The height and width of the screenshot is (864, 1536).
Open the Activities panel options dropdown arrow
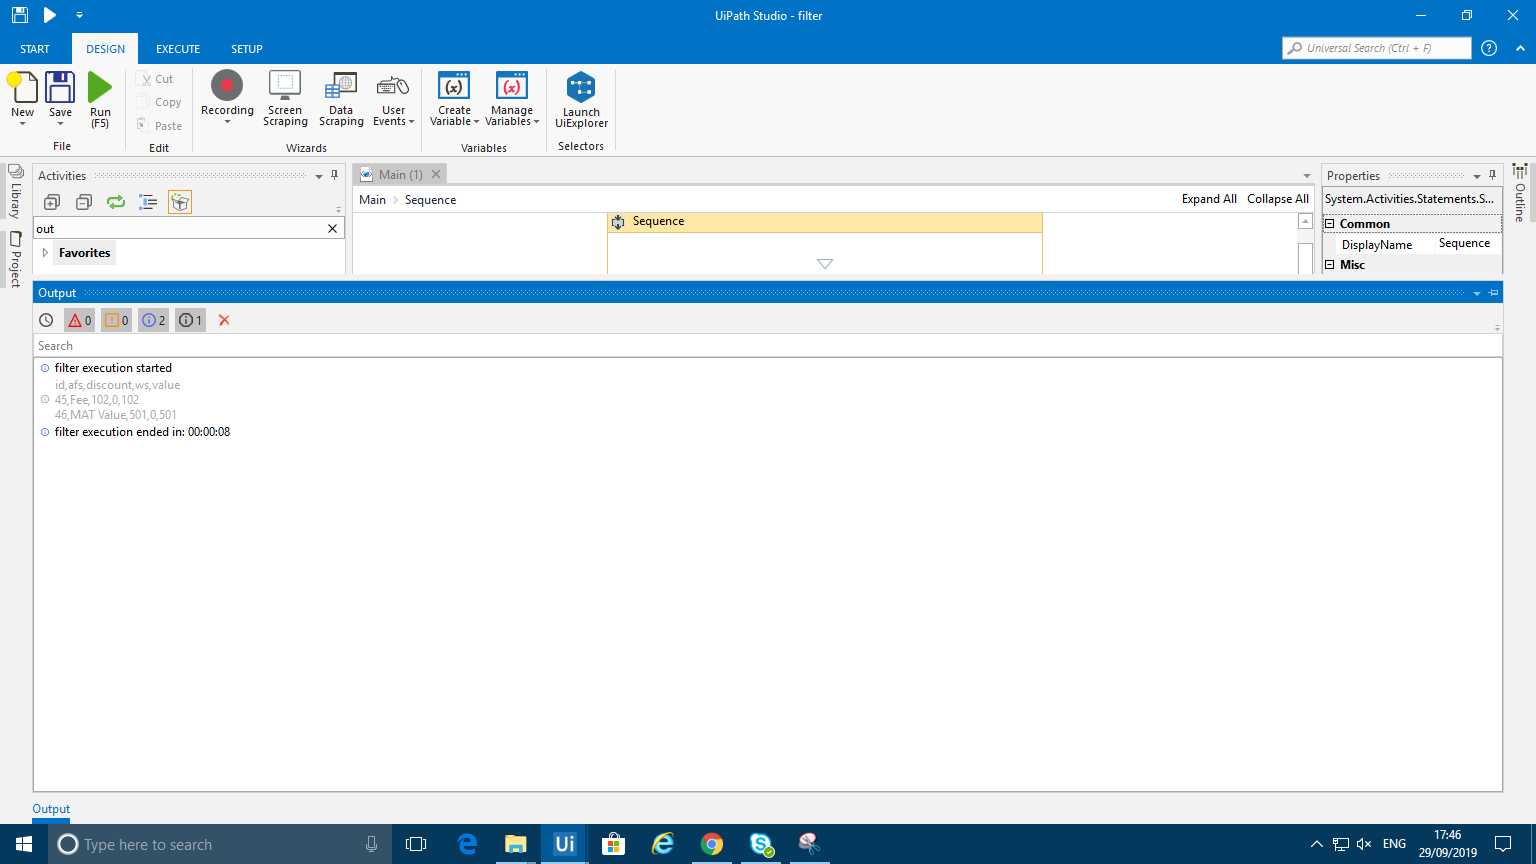coord(319,176)
